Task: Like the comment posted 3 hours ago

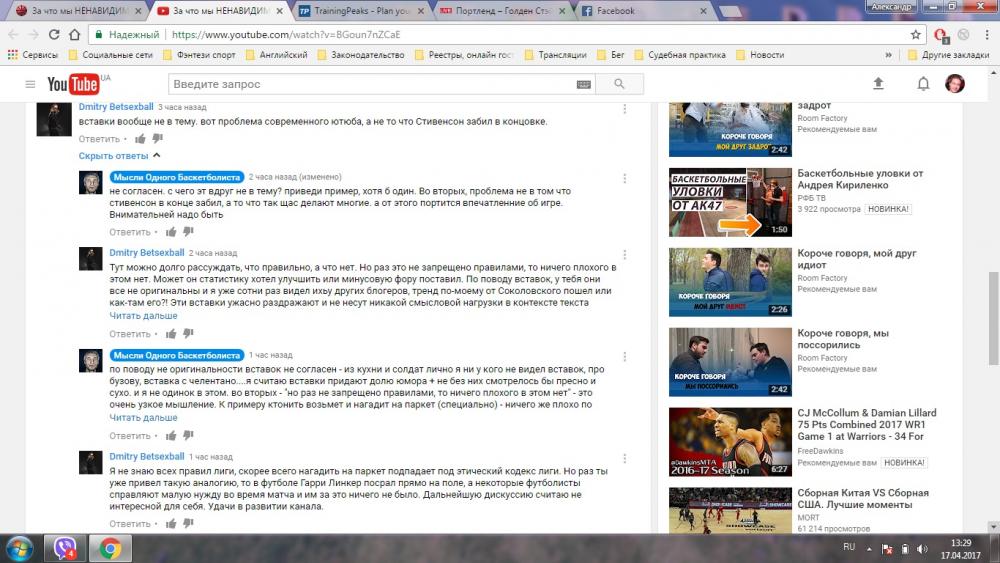Action: (141, 139)
